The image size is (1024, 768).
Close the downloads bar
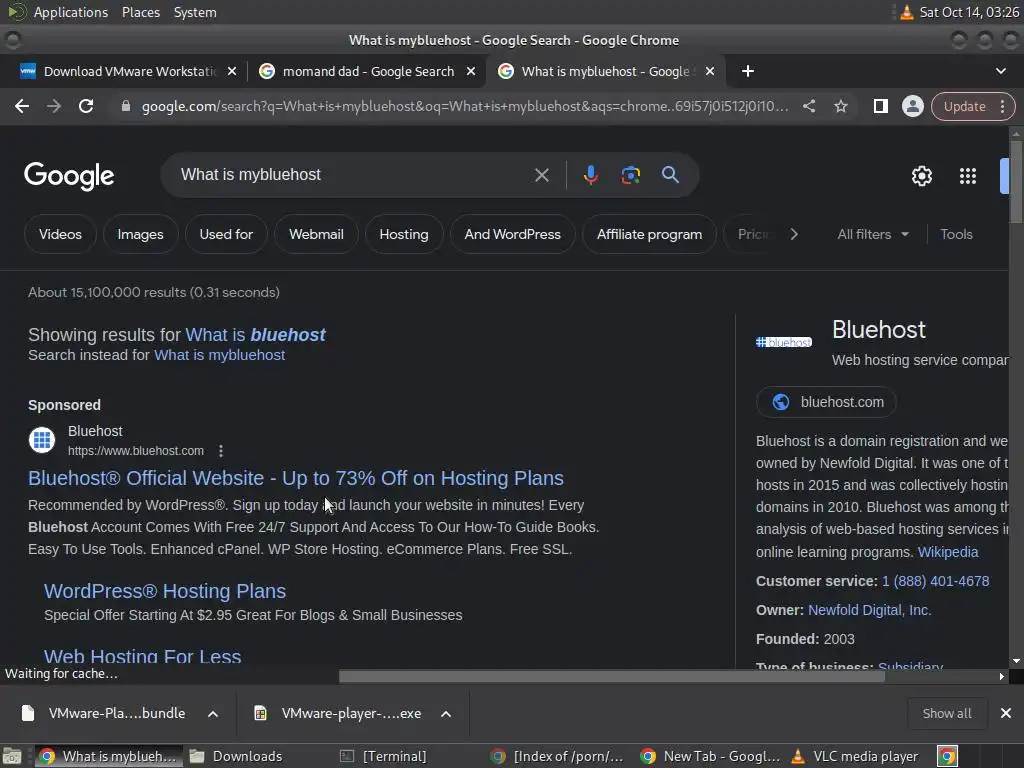point(1006,713)
